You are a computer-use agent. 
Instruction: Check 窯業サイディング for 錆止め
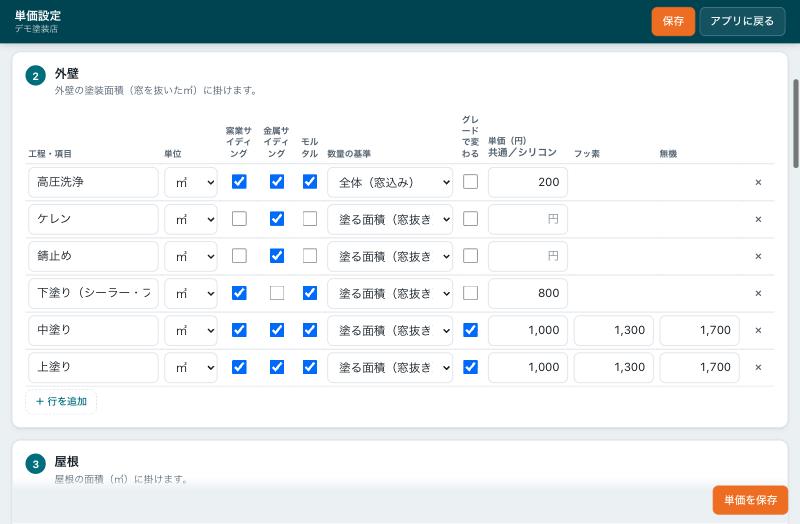click(x=239, y=256)
